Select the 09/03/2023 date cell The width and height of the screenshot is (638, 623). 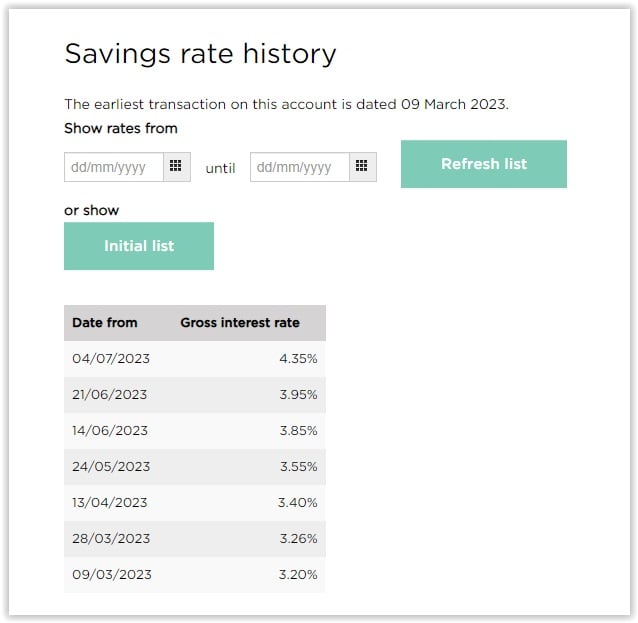coord(112,574)
